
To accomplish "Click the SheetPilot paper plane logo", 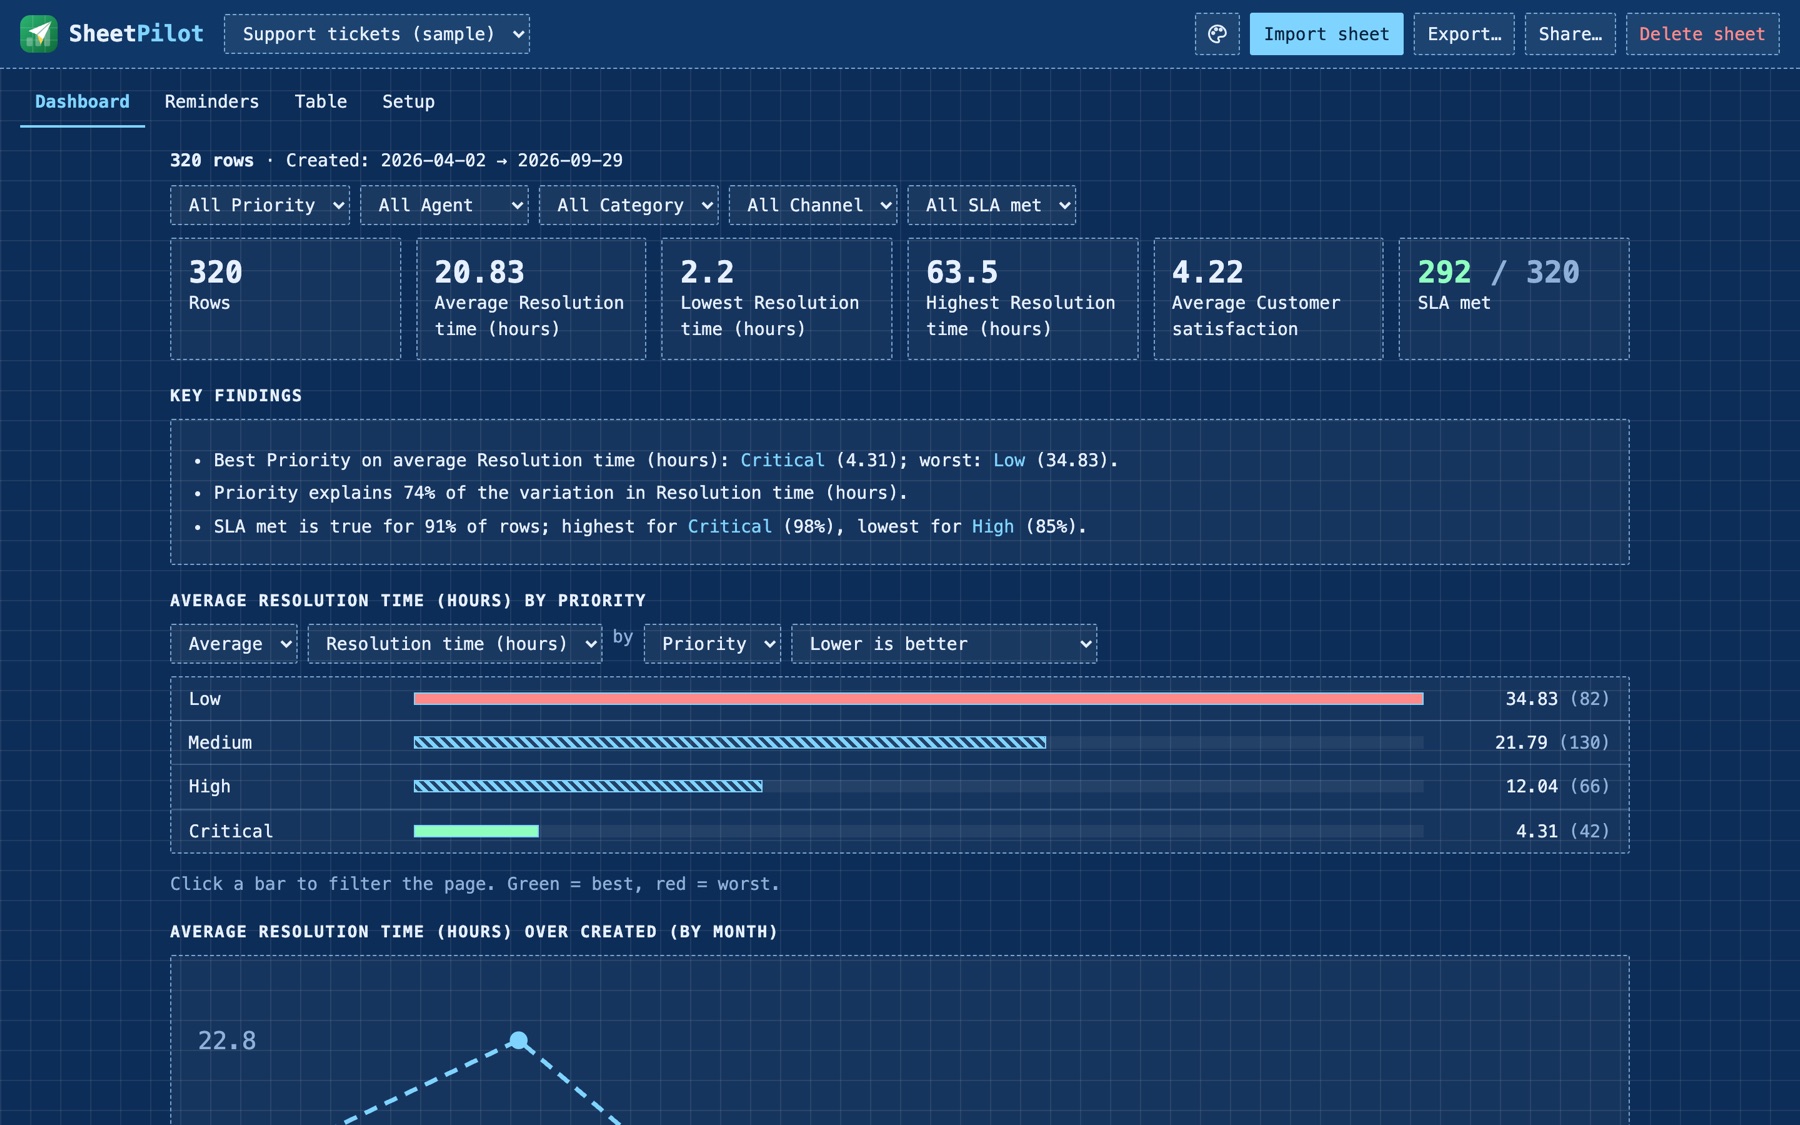I will (39, 34).
